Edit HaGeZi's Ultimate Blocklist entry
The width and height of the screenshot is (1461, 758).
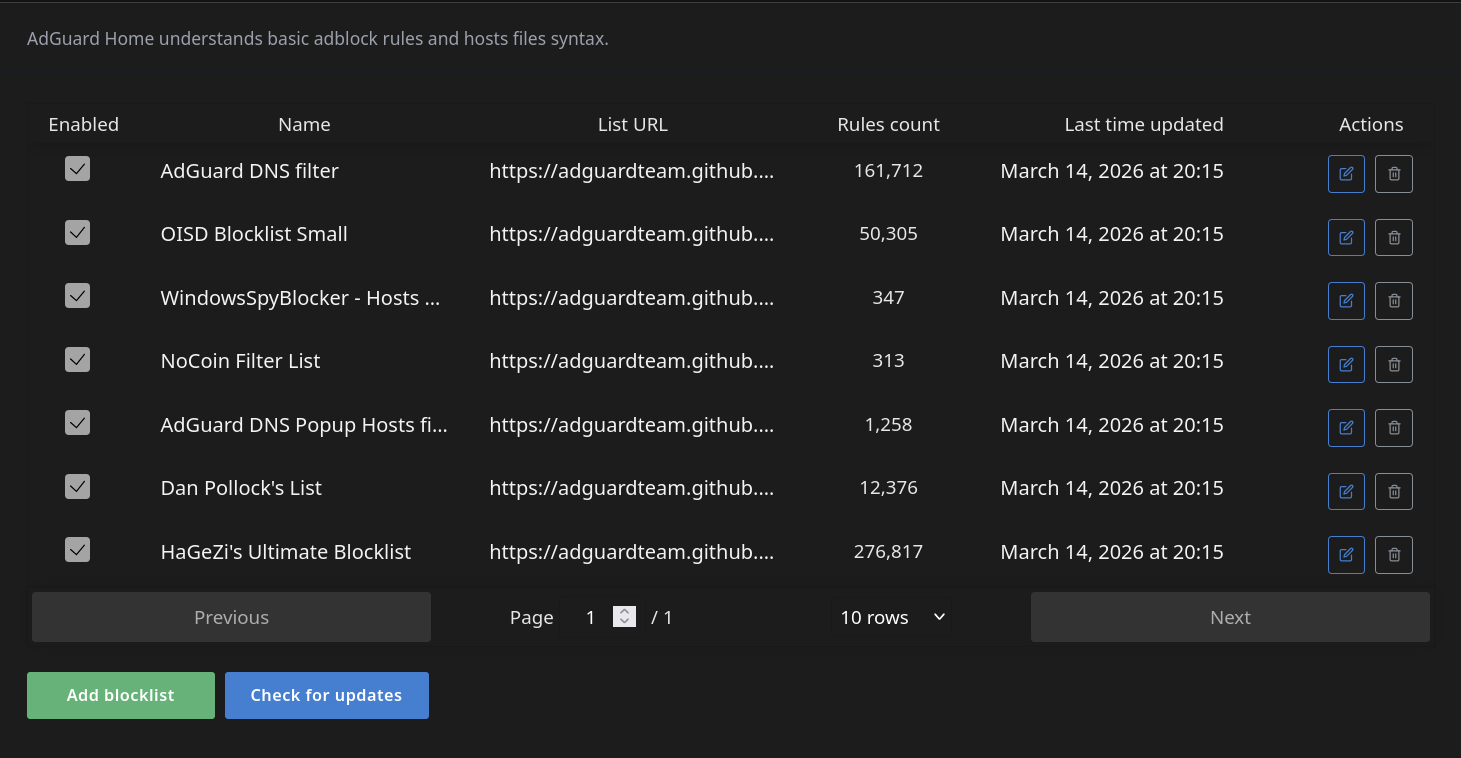[1346, 555]
